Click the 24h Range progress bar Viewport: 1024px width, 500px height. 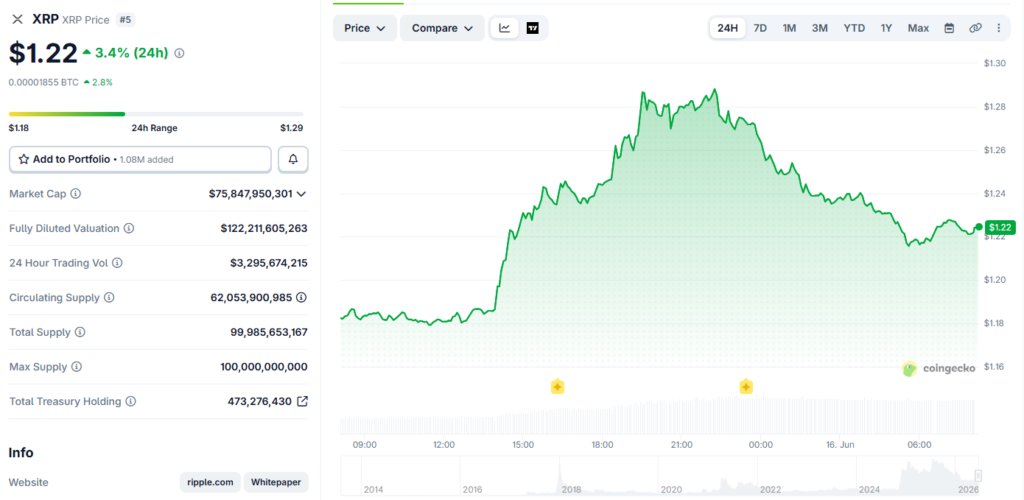(156, 114)
